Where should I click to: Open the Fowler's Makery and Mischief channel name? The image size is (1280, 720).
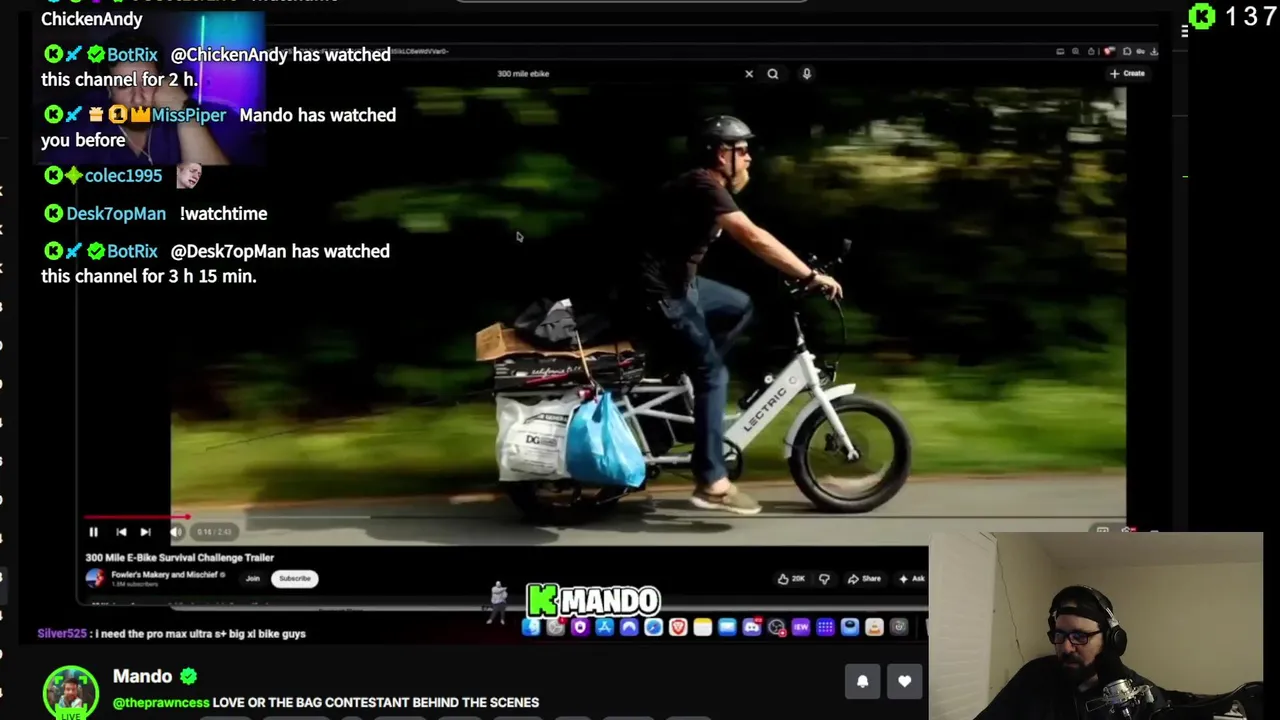pos(165,574)
